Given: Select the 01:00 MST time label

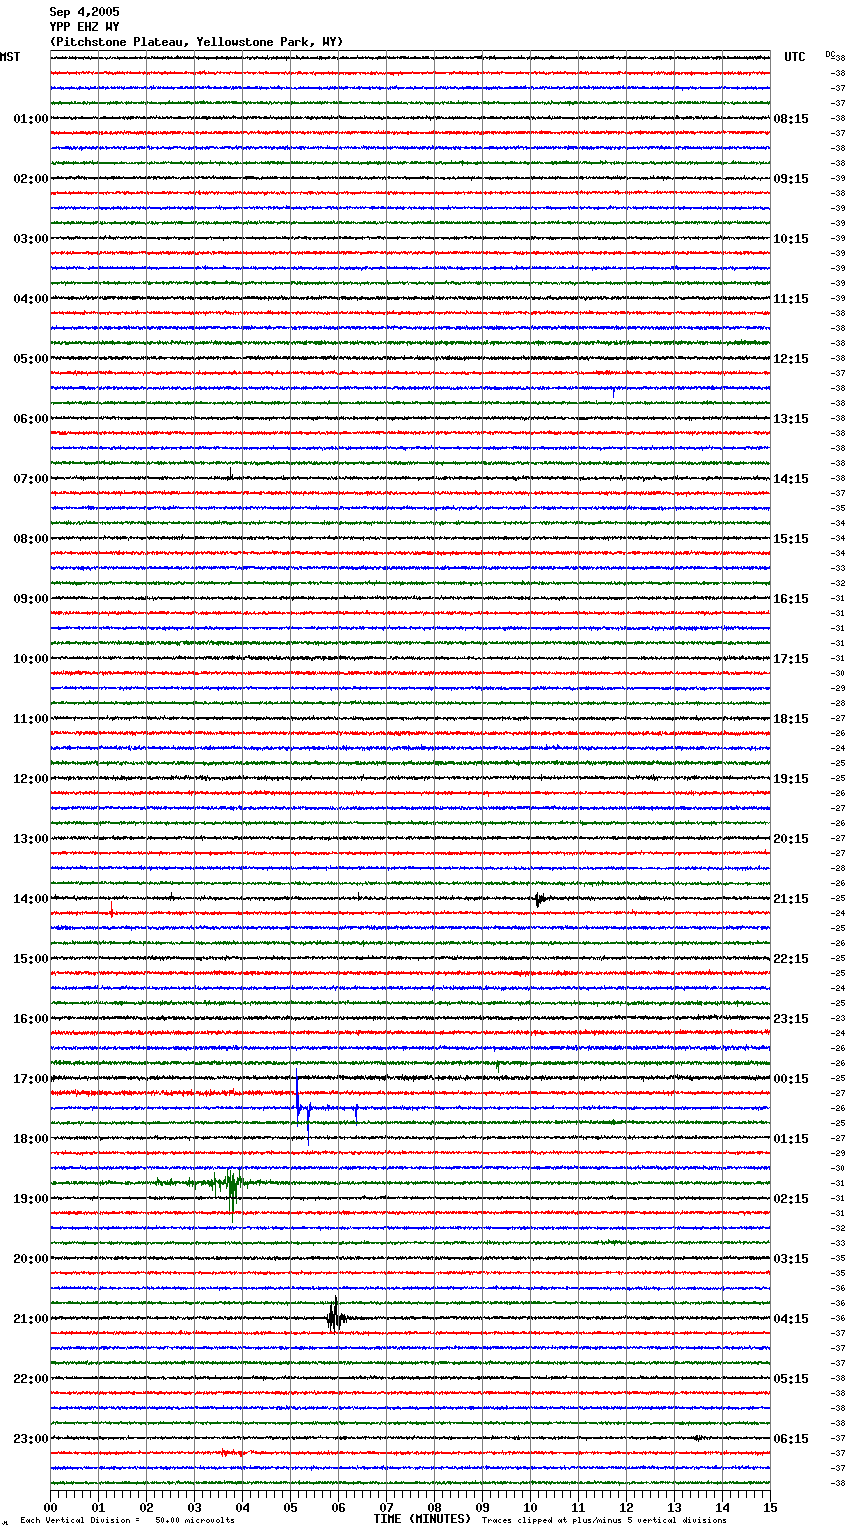Looking at the screenshot, I should coord(31,119).
